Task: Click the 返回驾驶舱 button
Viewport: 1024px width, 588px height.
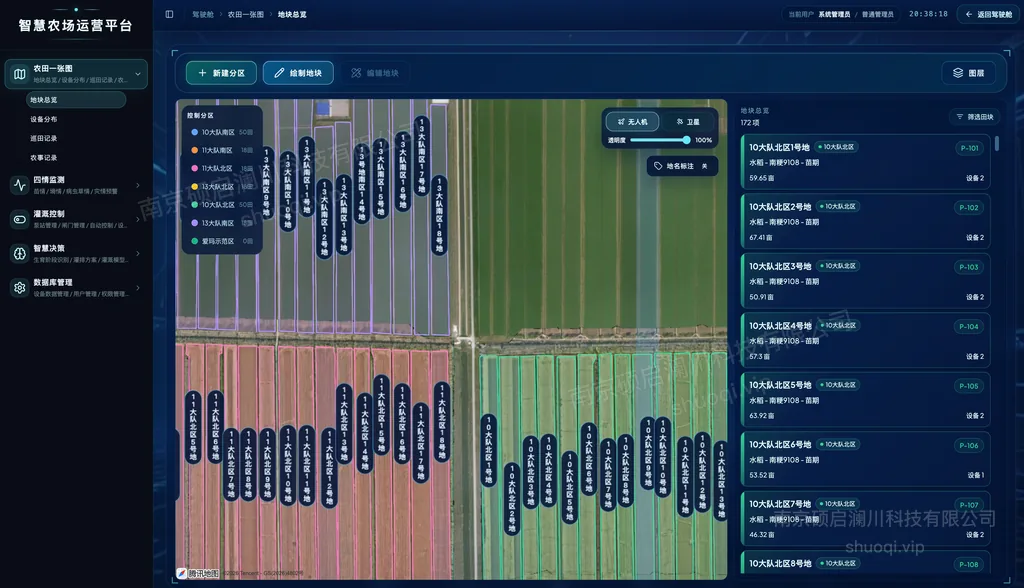Action: pos(988,14)
